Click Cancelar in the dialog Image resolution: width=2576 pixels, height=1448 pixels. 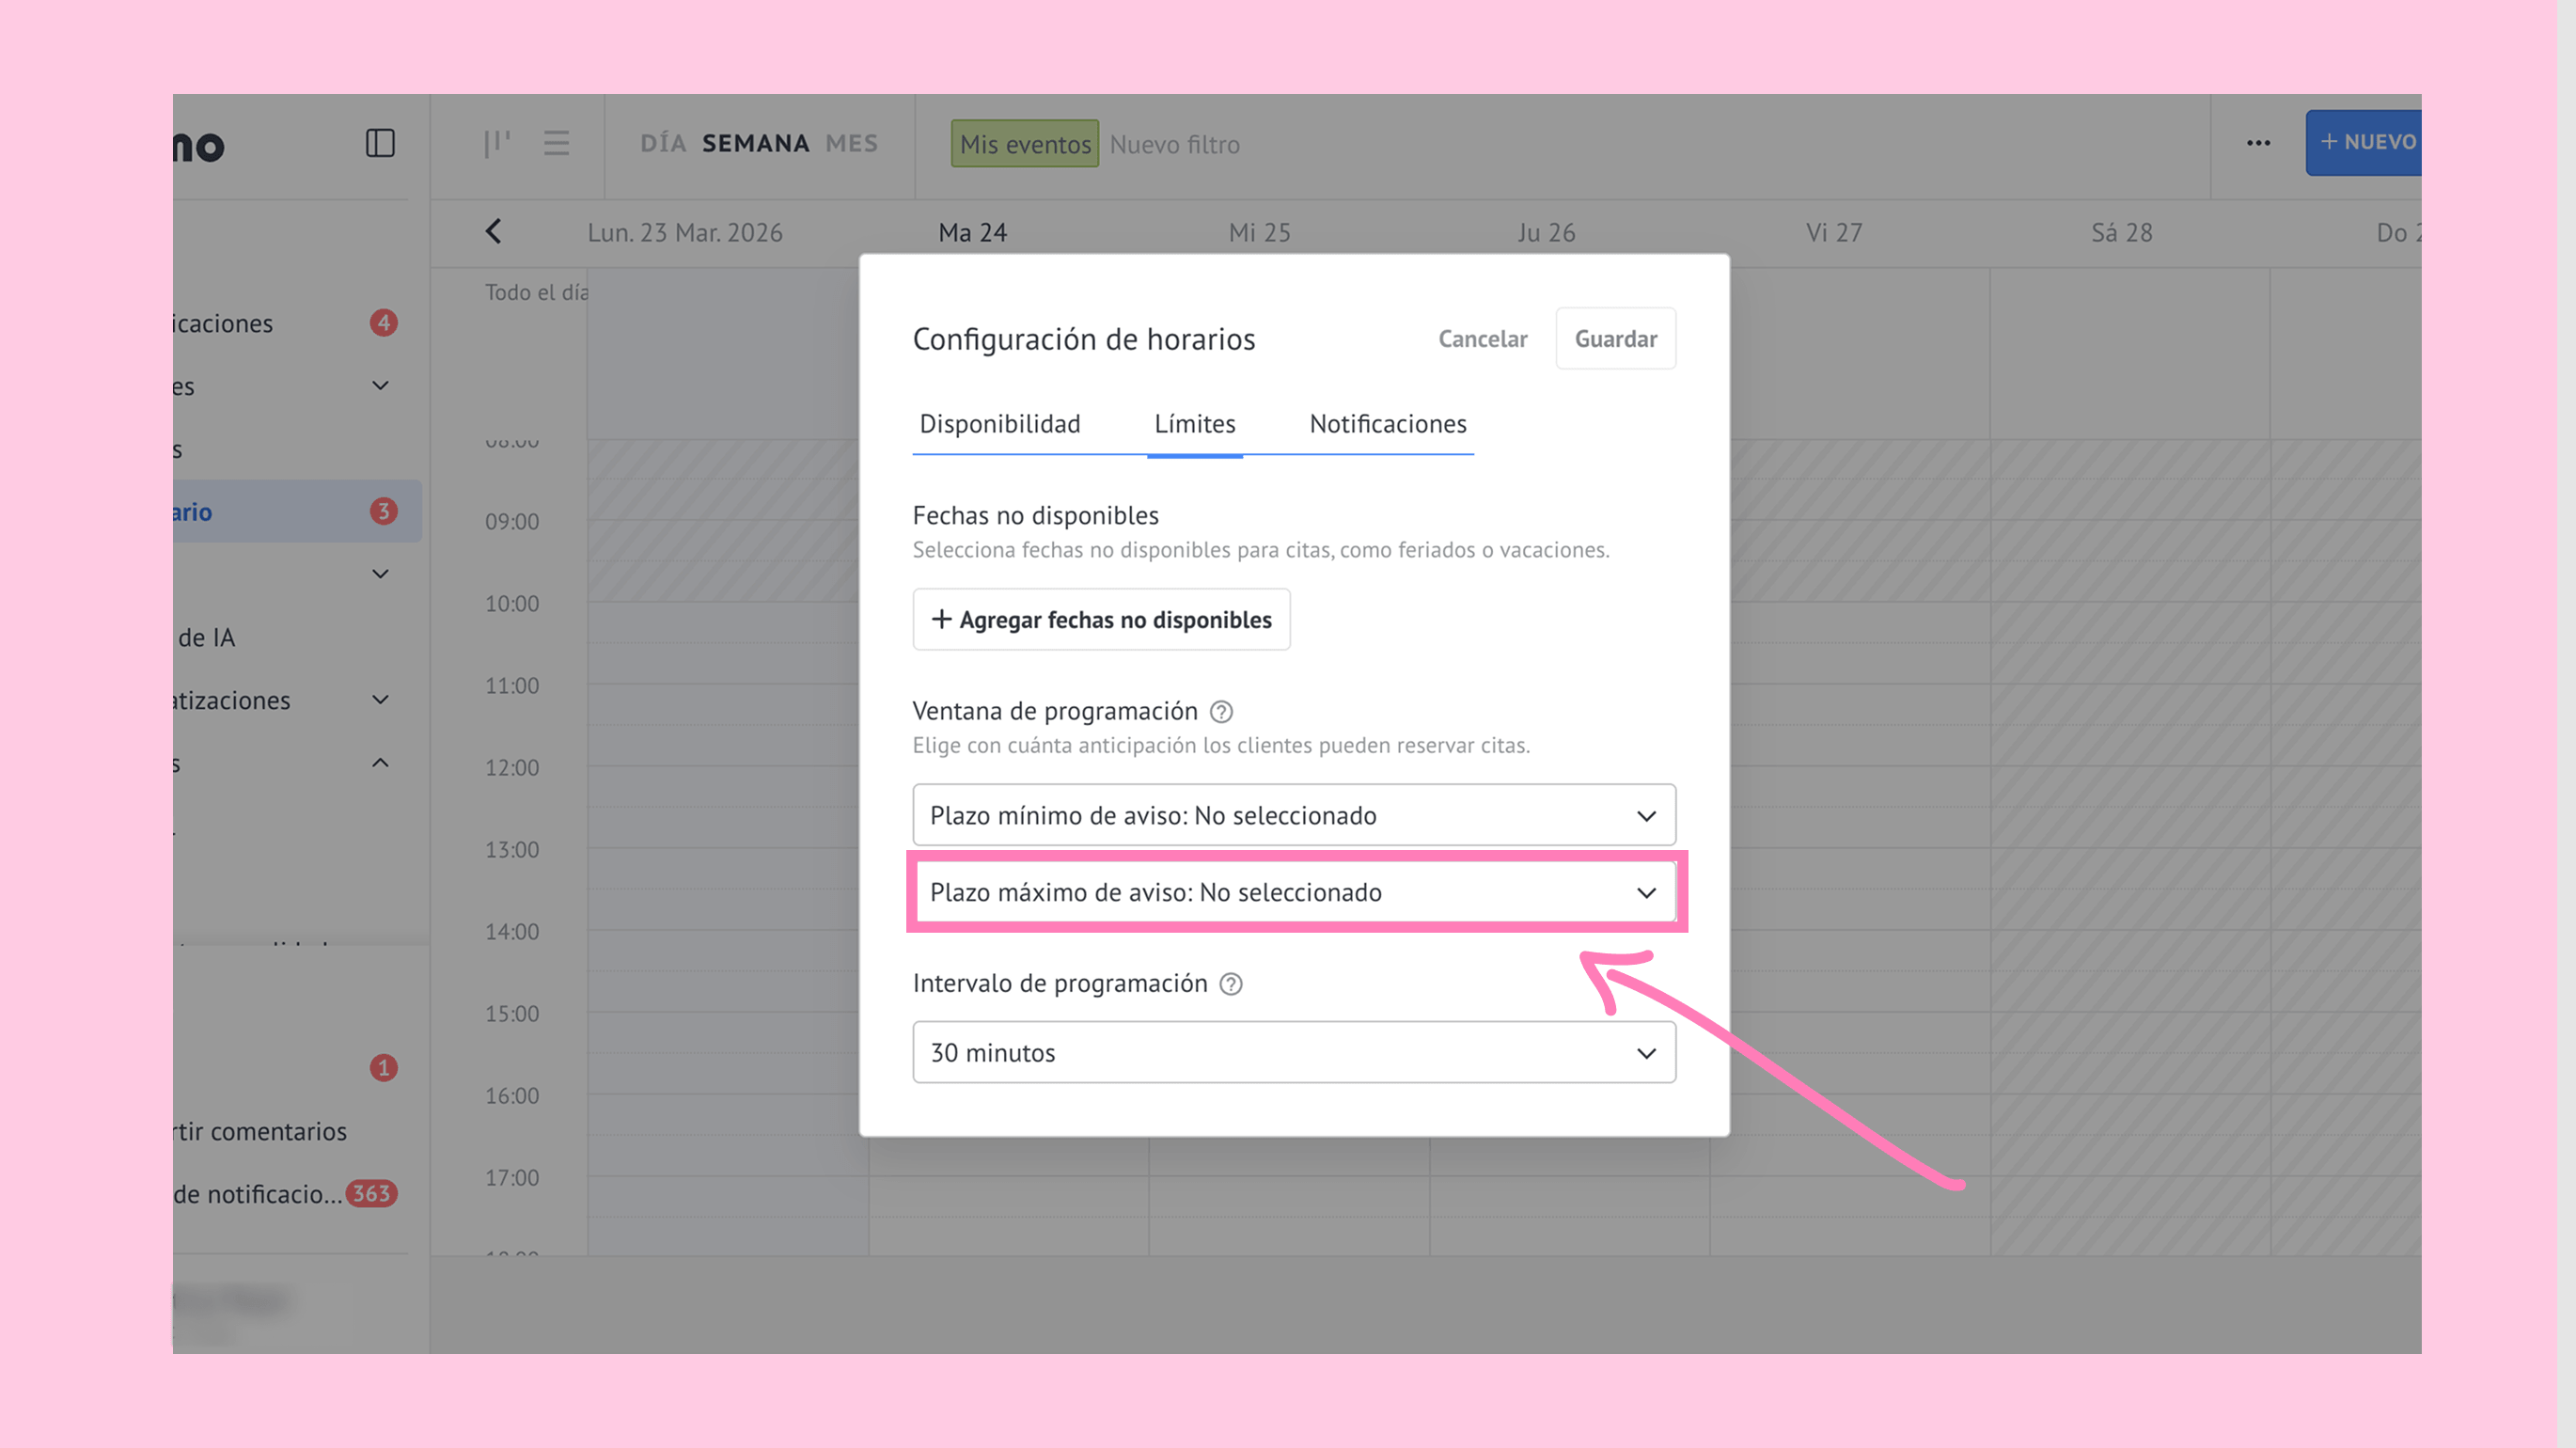pos(1482,339)
